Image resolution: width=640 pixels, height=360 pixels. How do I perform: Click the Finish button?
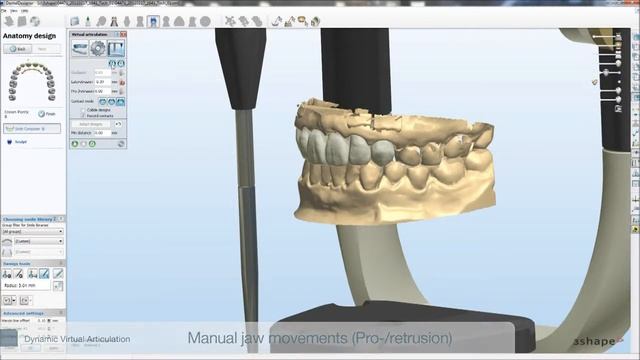click(47, 114)
